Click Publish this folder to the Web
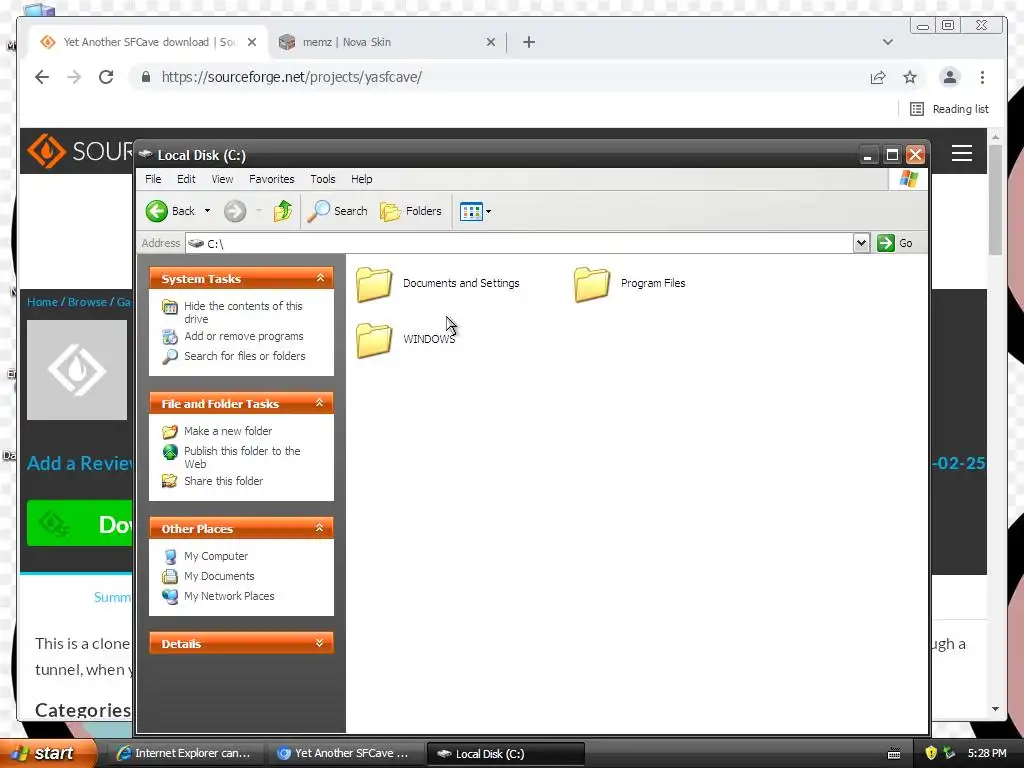The width and height of the screenshot is (1024, 768). click(x=242, y=457)
